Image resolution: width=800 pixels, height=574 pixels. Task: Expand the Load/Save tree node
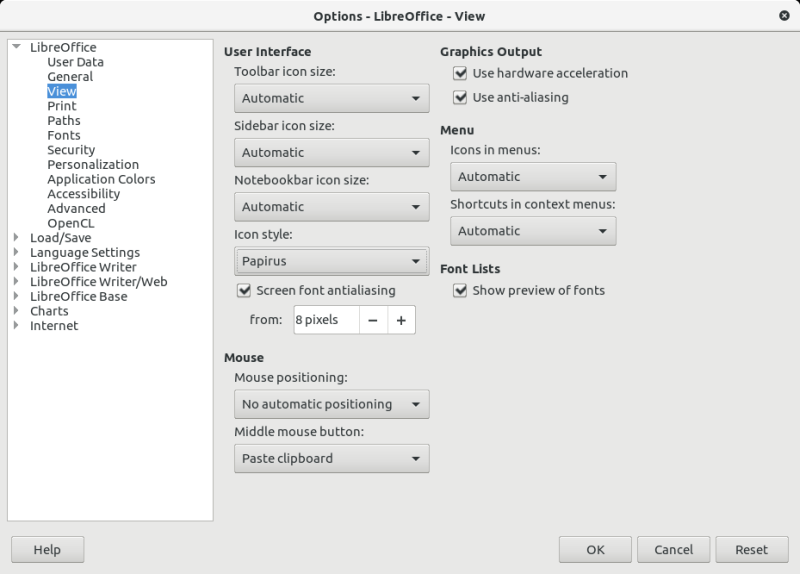[16, 238]
